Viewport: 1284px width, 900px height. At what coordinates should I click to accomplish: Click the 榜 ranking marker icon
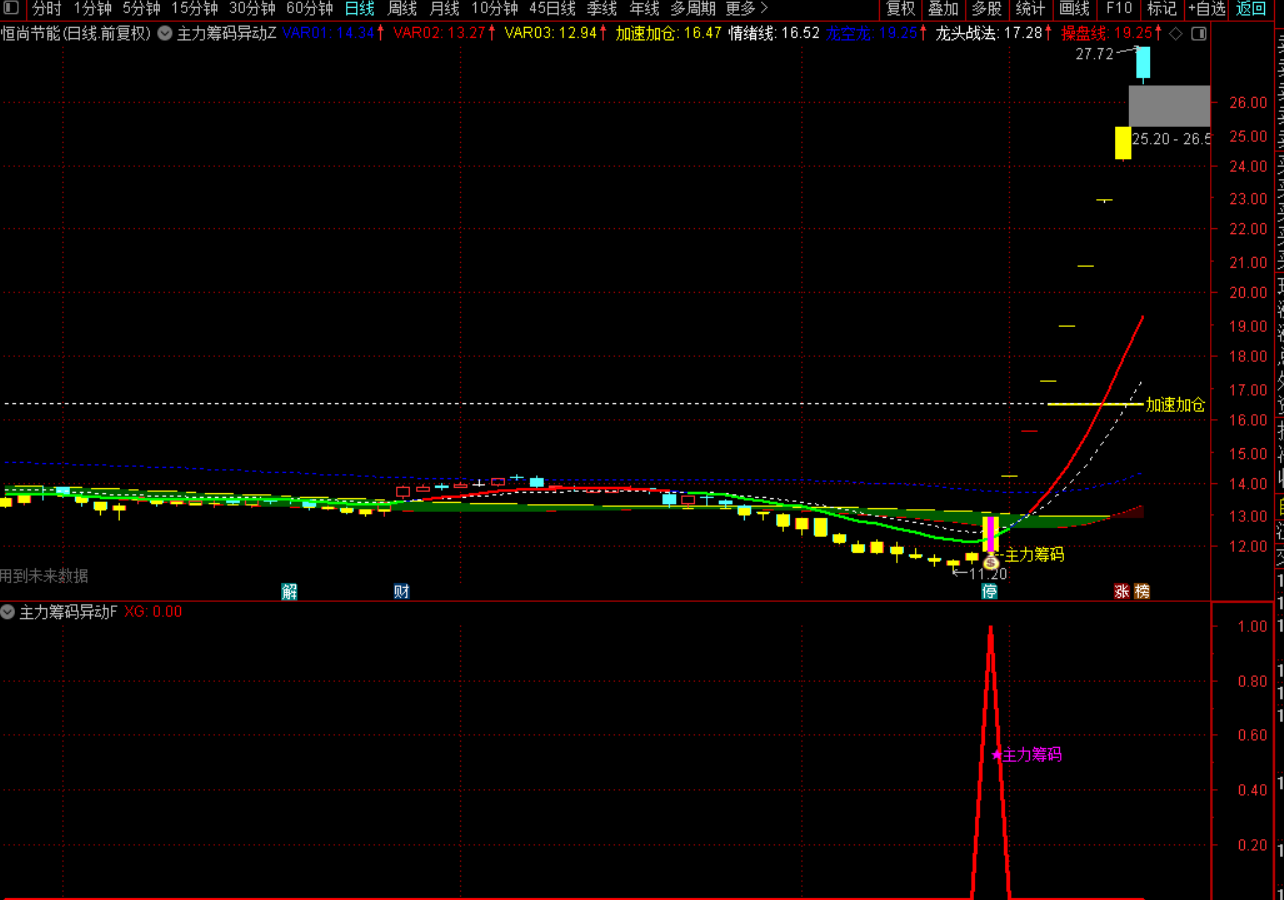(1142, 591)
